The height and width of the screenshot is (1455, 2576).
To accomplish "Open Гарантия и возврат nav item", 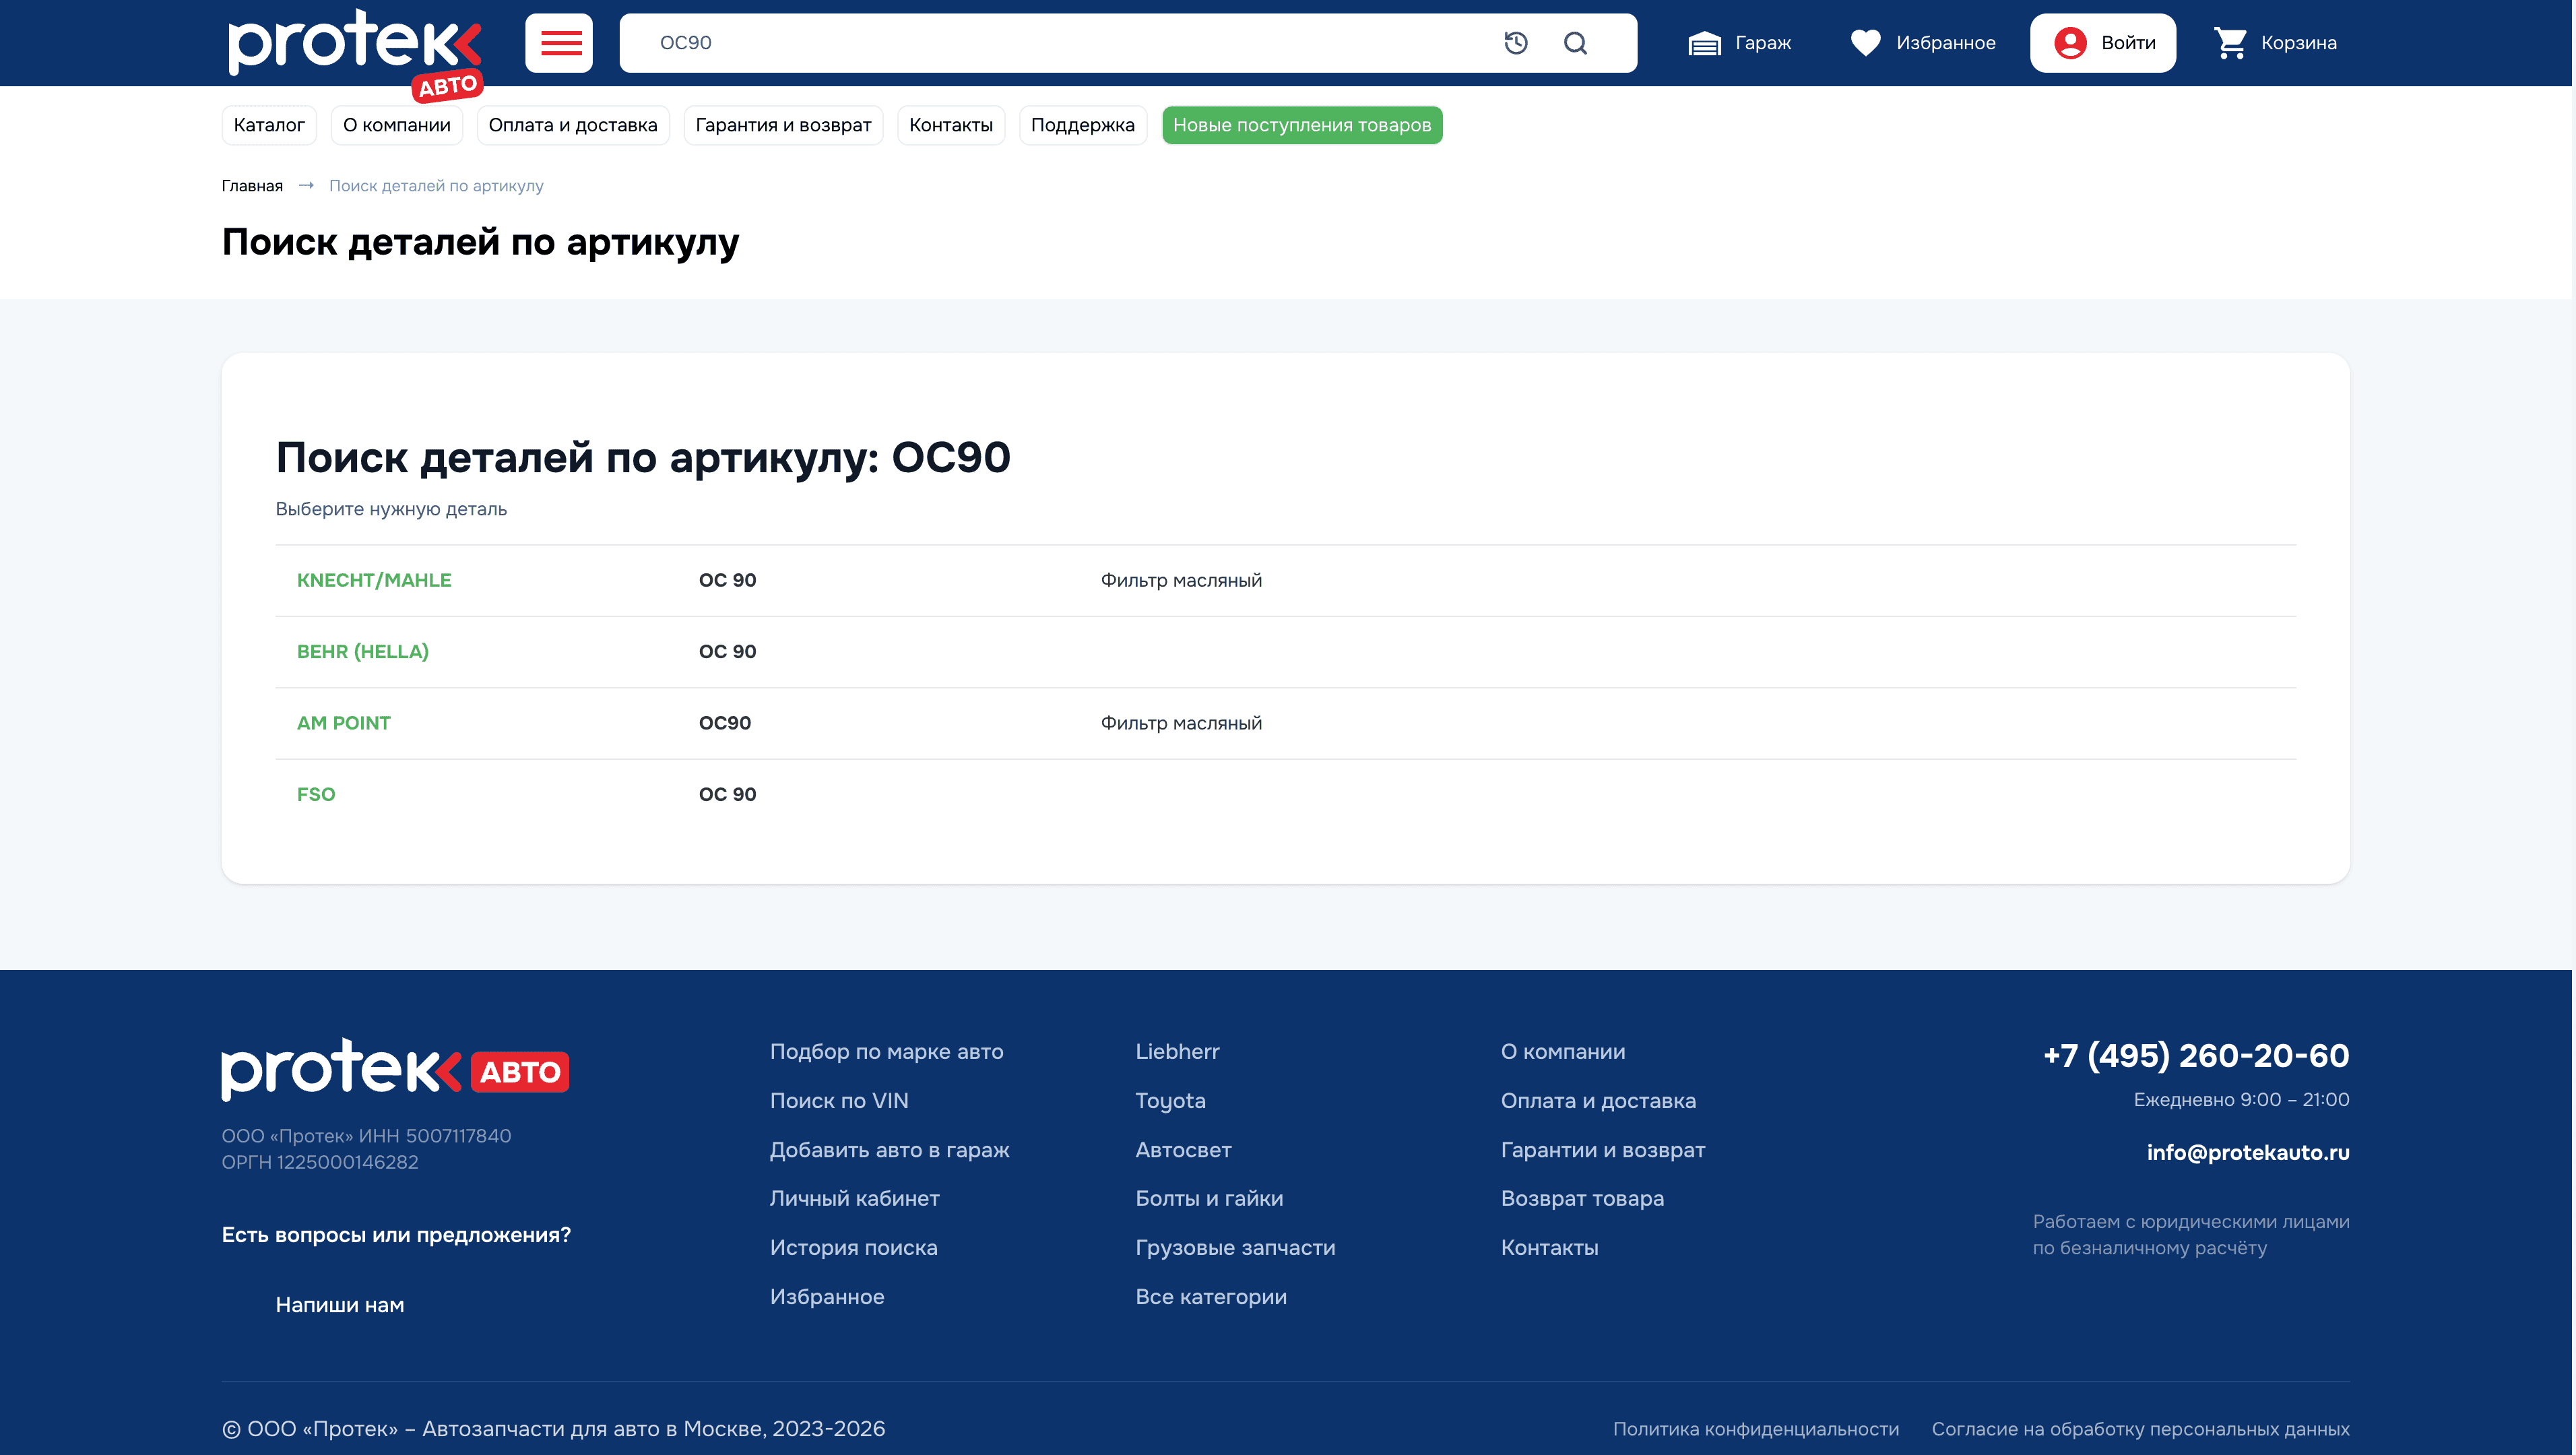I will click(x=783, y=125).
